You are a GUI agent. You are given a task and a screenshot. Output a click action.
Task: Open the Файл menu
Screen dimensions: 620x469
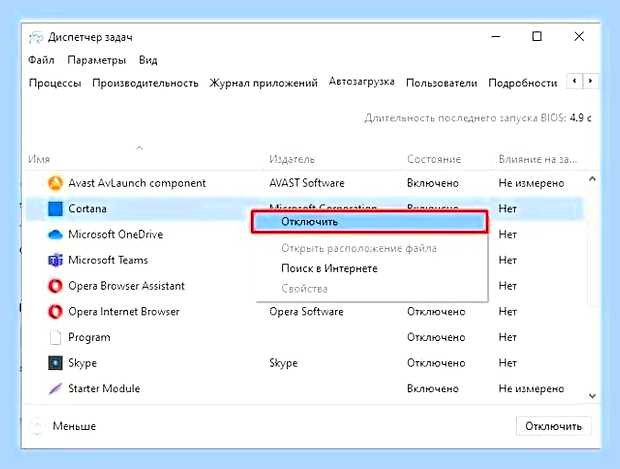41,60
